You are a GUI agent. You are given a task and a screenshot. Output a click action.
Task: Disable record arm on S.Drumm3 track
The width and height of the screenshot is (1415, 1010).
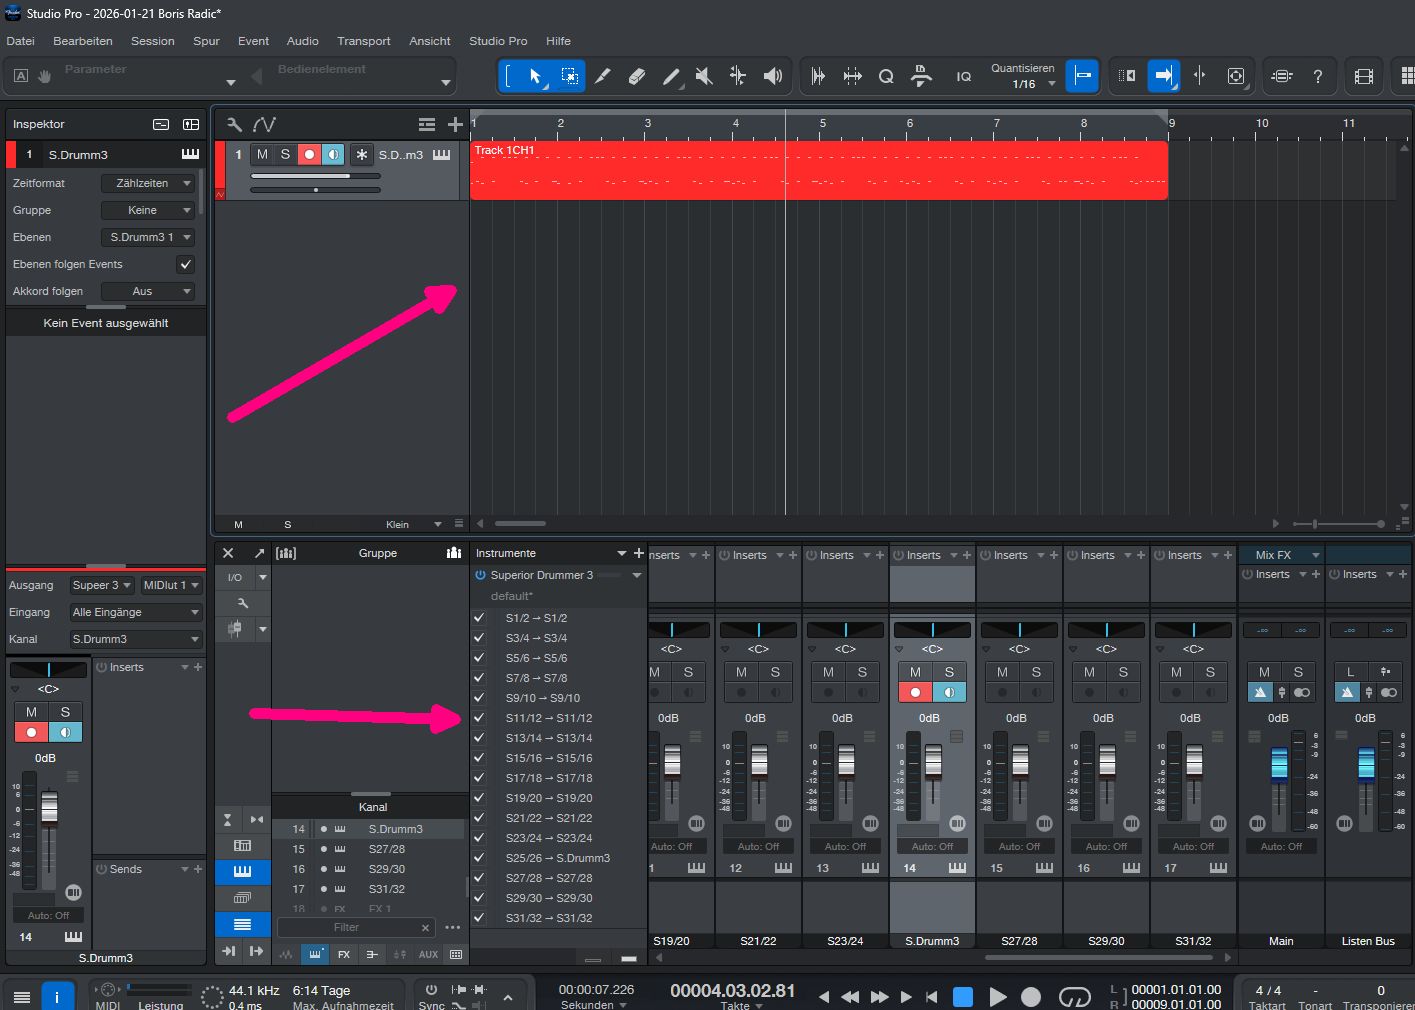[x=309, y=154]
